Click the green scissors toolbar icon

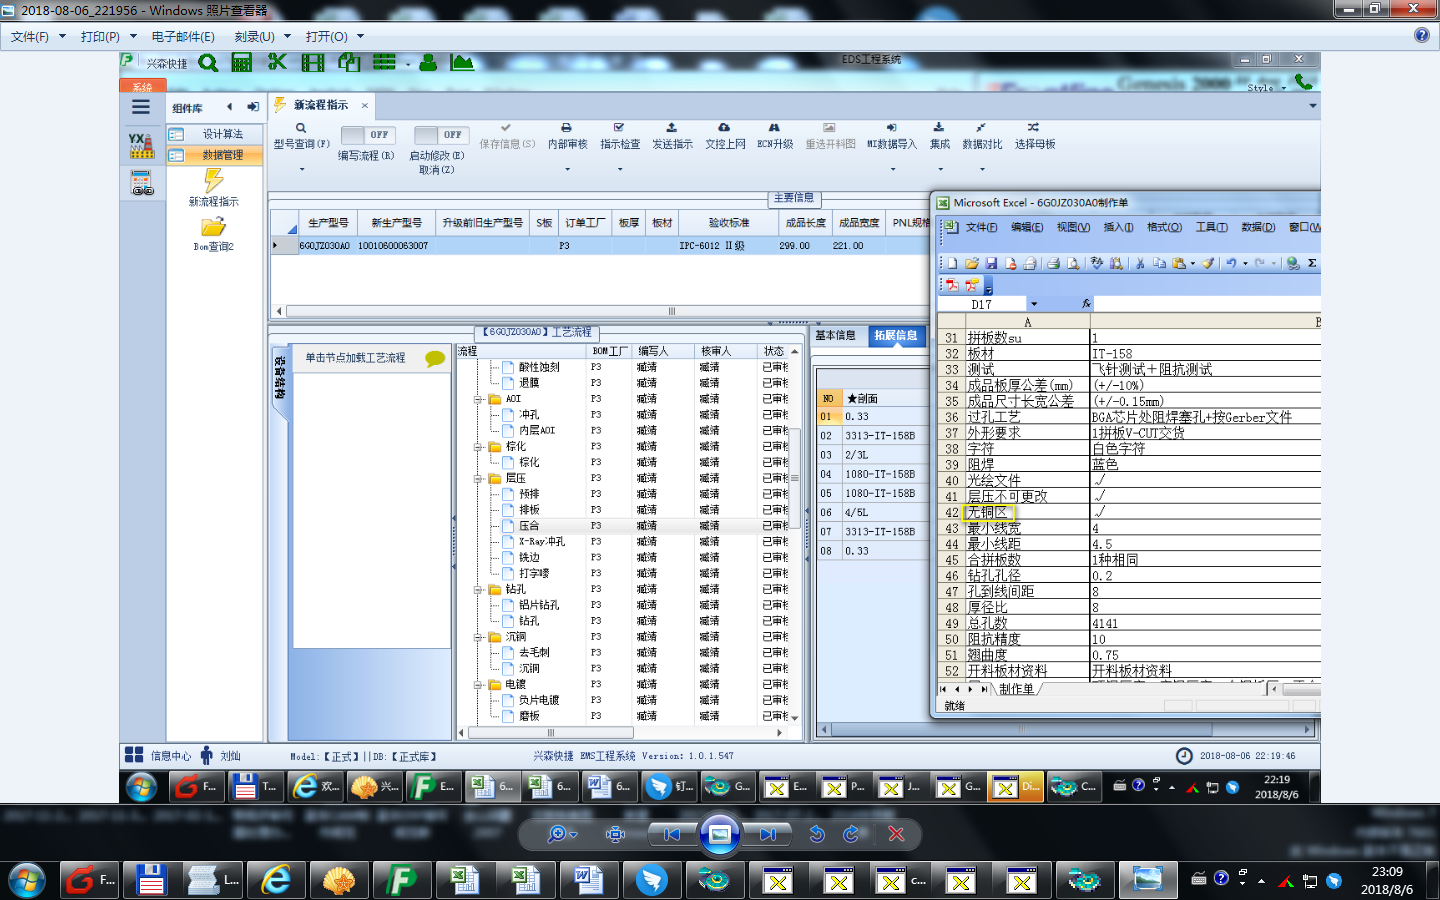(x=277, y=62)
